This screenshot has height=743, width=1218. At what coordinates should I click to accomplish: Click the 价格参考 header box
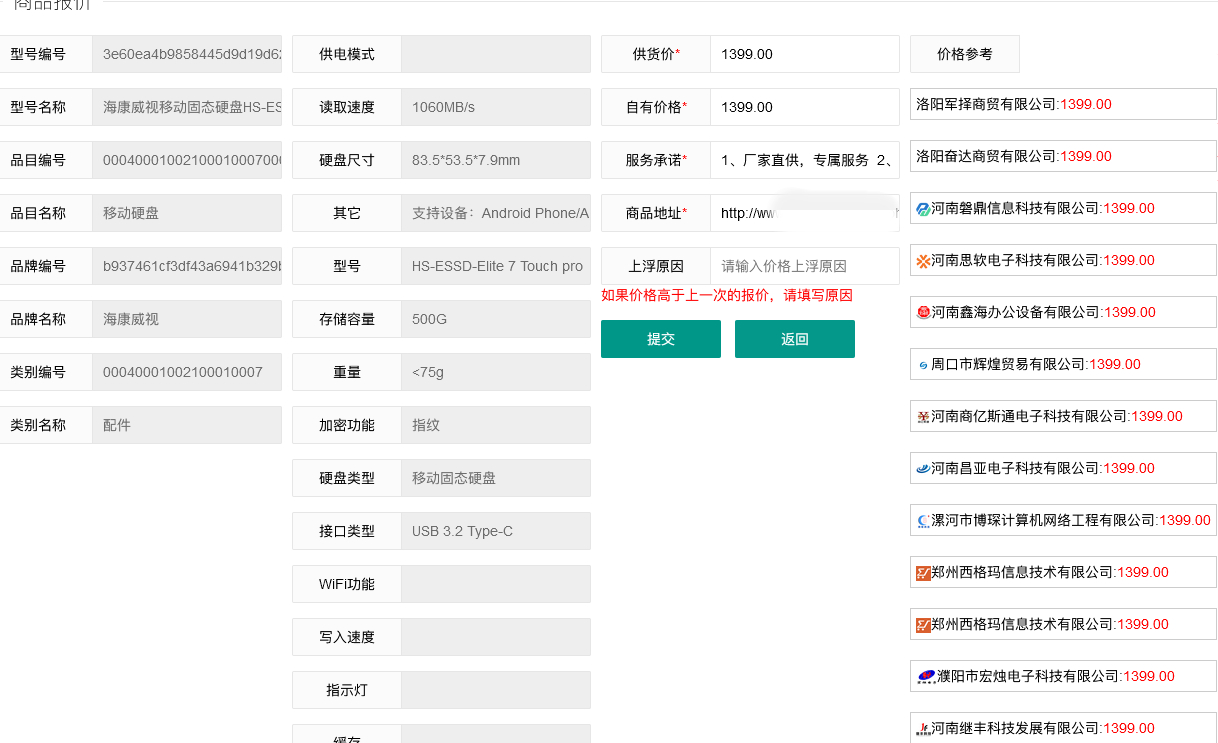pyautogui.click(x=965, y=54)
